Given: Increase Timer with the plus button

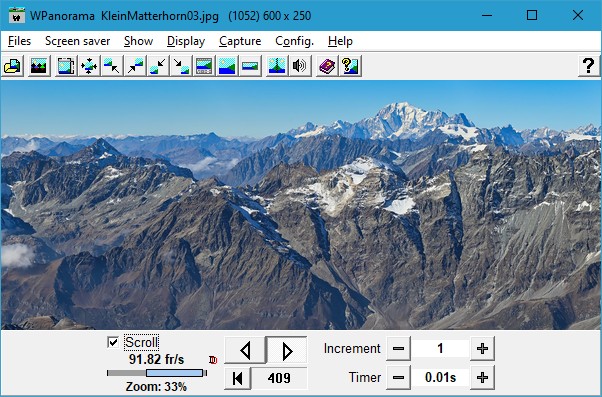Looking at the screenshot, I should [x=482, y=377].
